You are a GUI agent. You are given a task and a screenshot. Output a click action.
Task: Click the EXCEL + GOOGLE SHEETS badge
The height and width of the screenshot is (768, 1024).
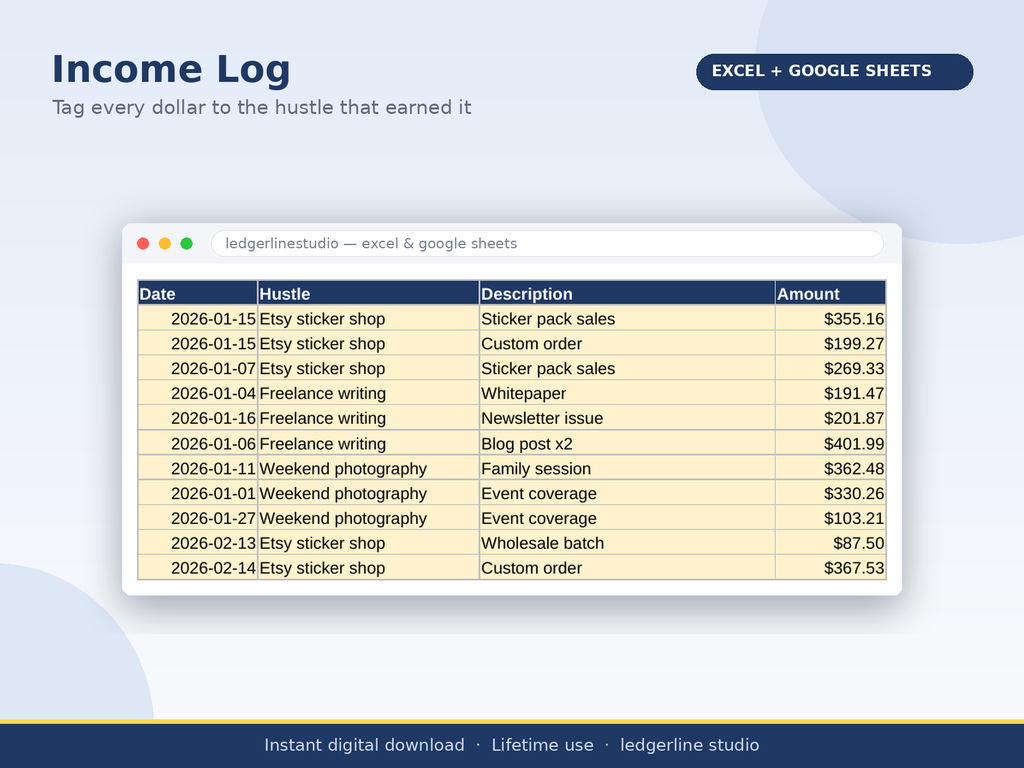tap(835, 71)
